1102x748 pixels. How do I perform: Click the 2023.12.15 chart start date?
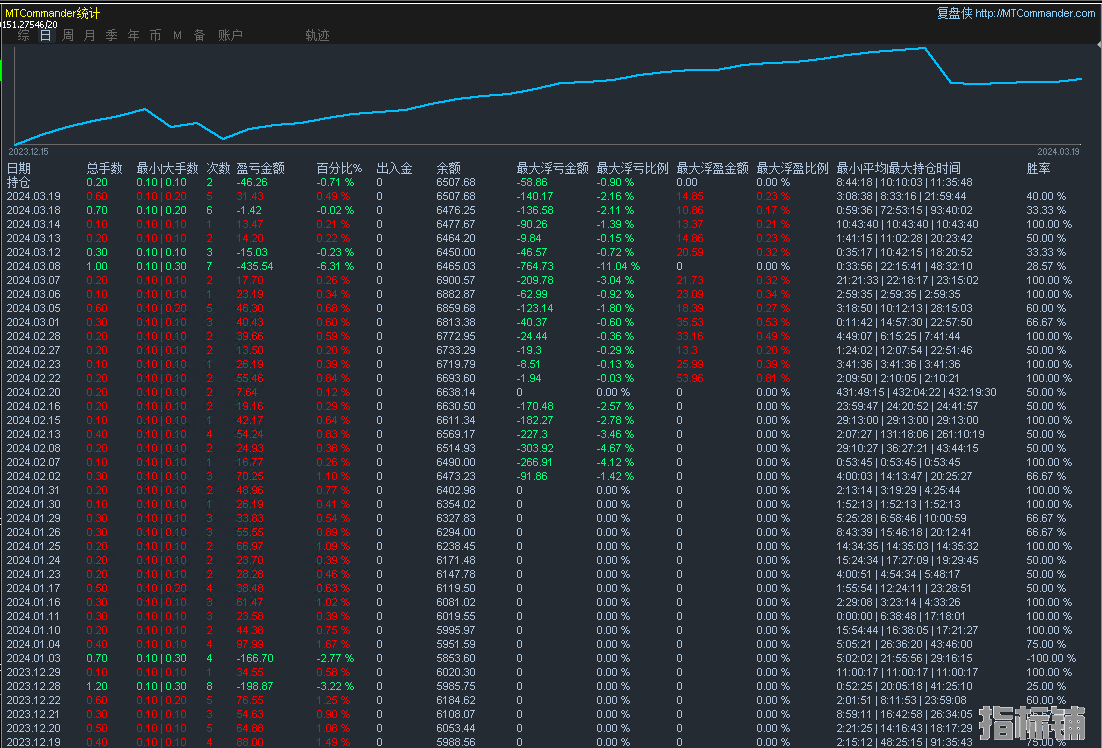(x=29, y=152)
